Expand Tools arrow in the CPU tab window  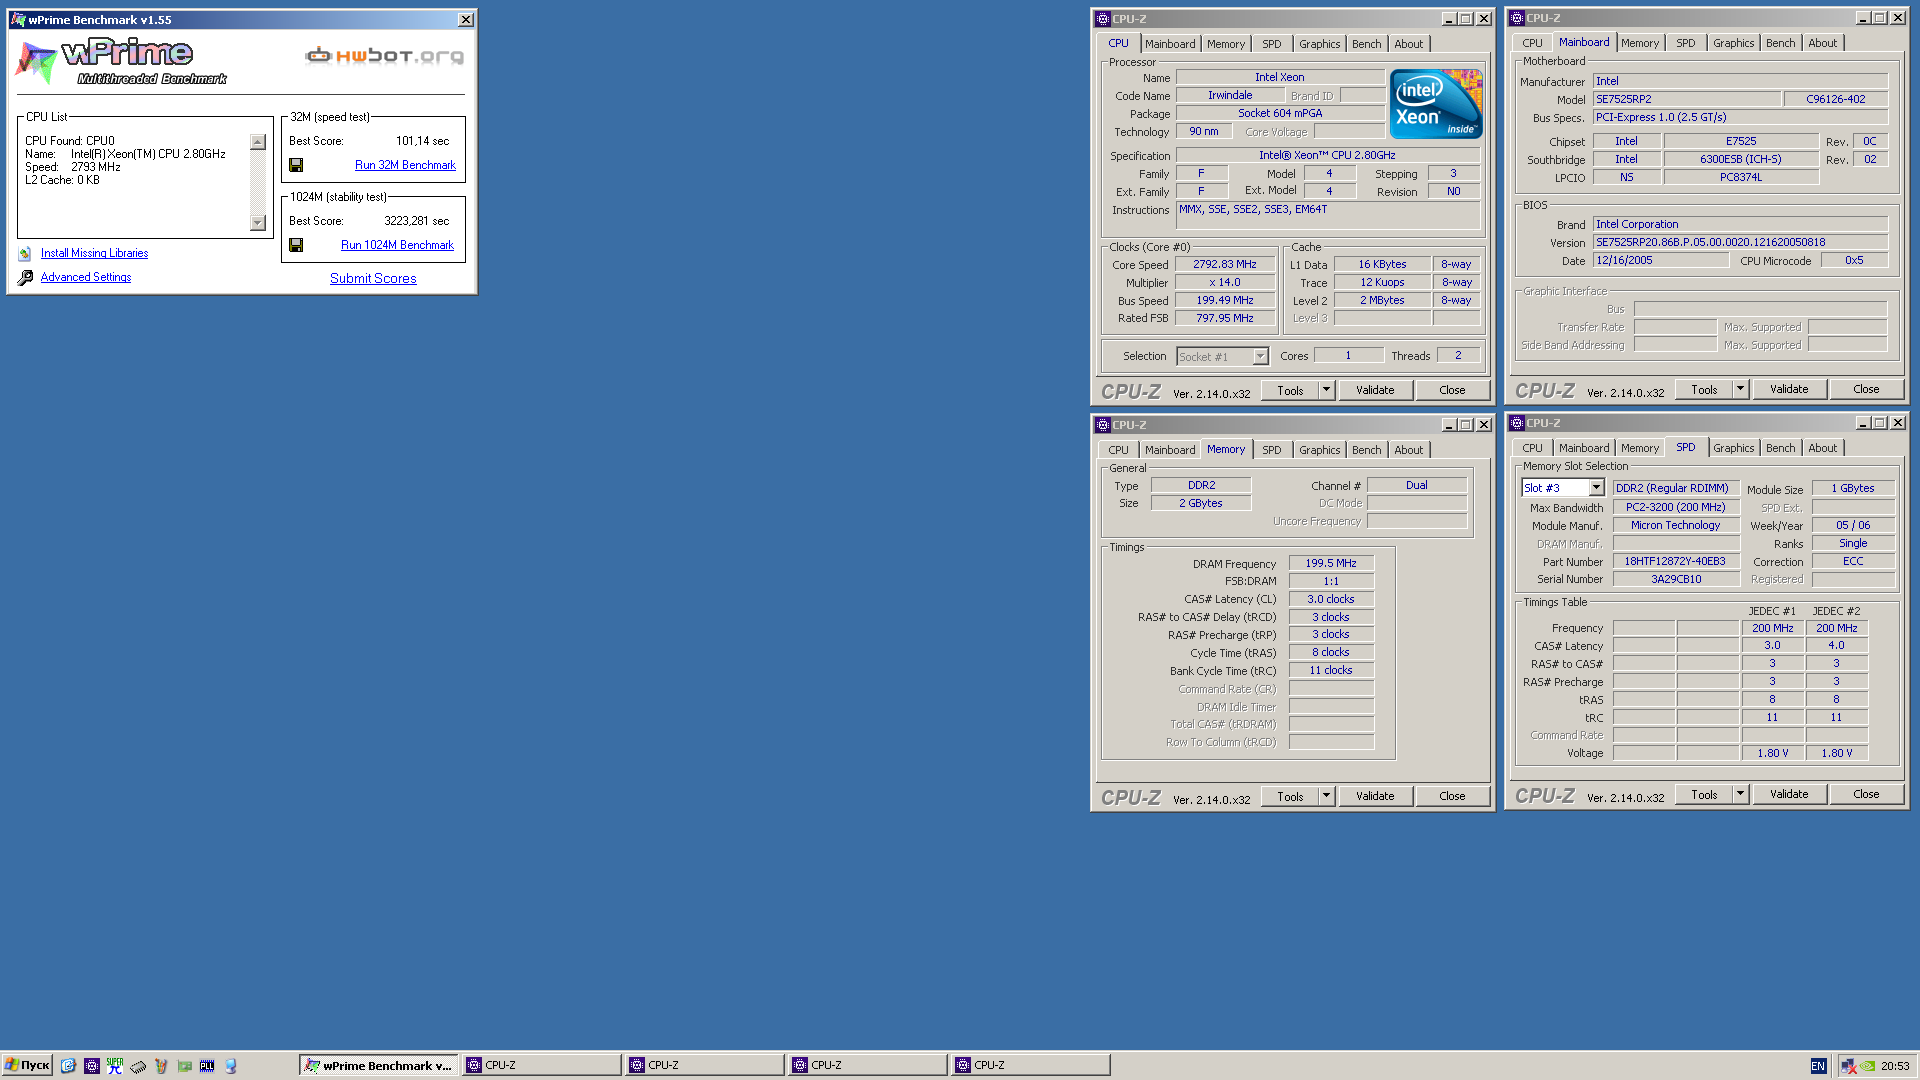pos(1326,390)
